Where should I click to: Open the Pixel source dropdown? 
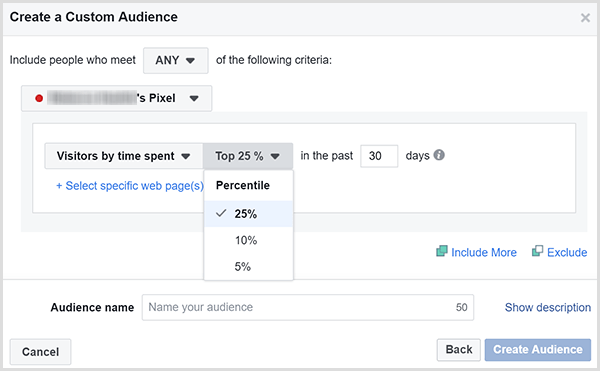[x=116, y=98]
